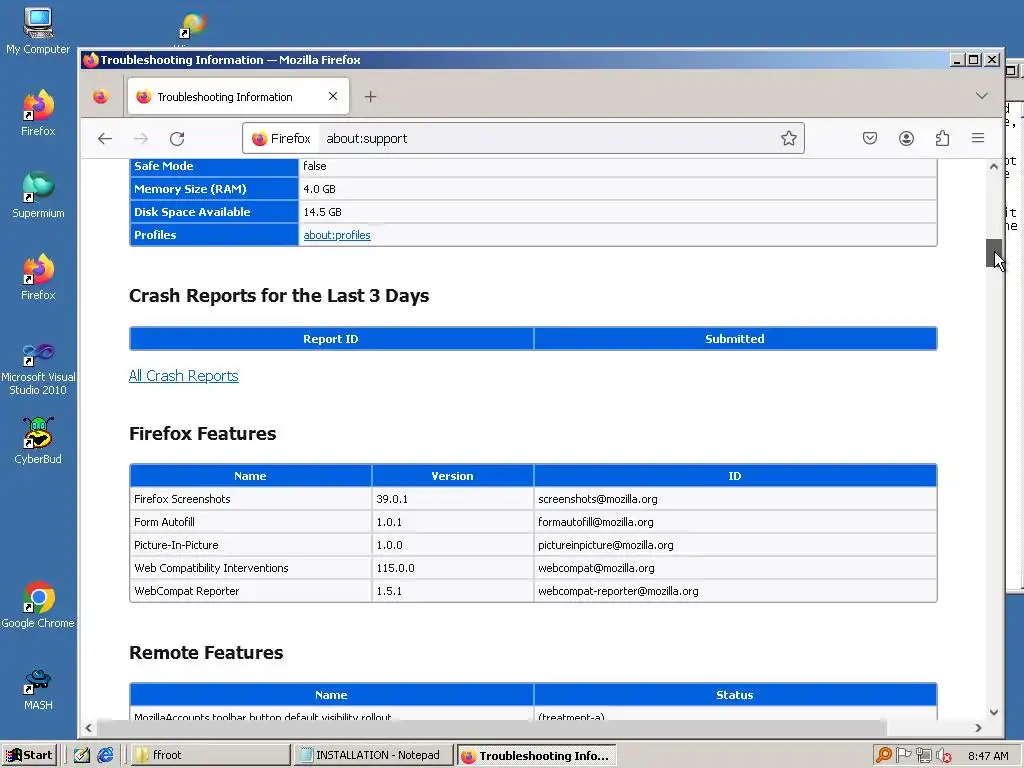Viewport: 1024px width, 768px height.
Task: Bookmark this page with the star icon
Action: pos(788,138)
